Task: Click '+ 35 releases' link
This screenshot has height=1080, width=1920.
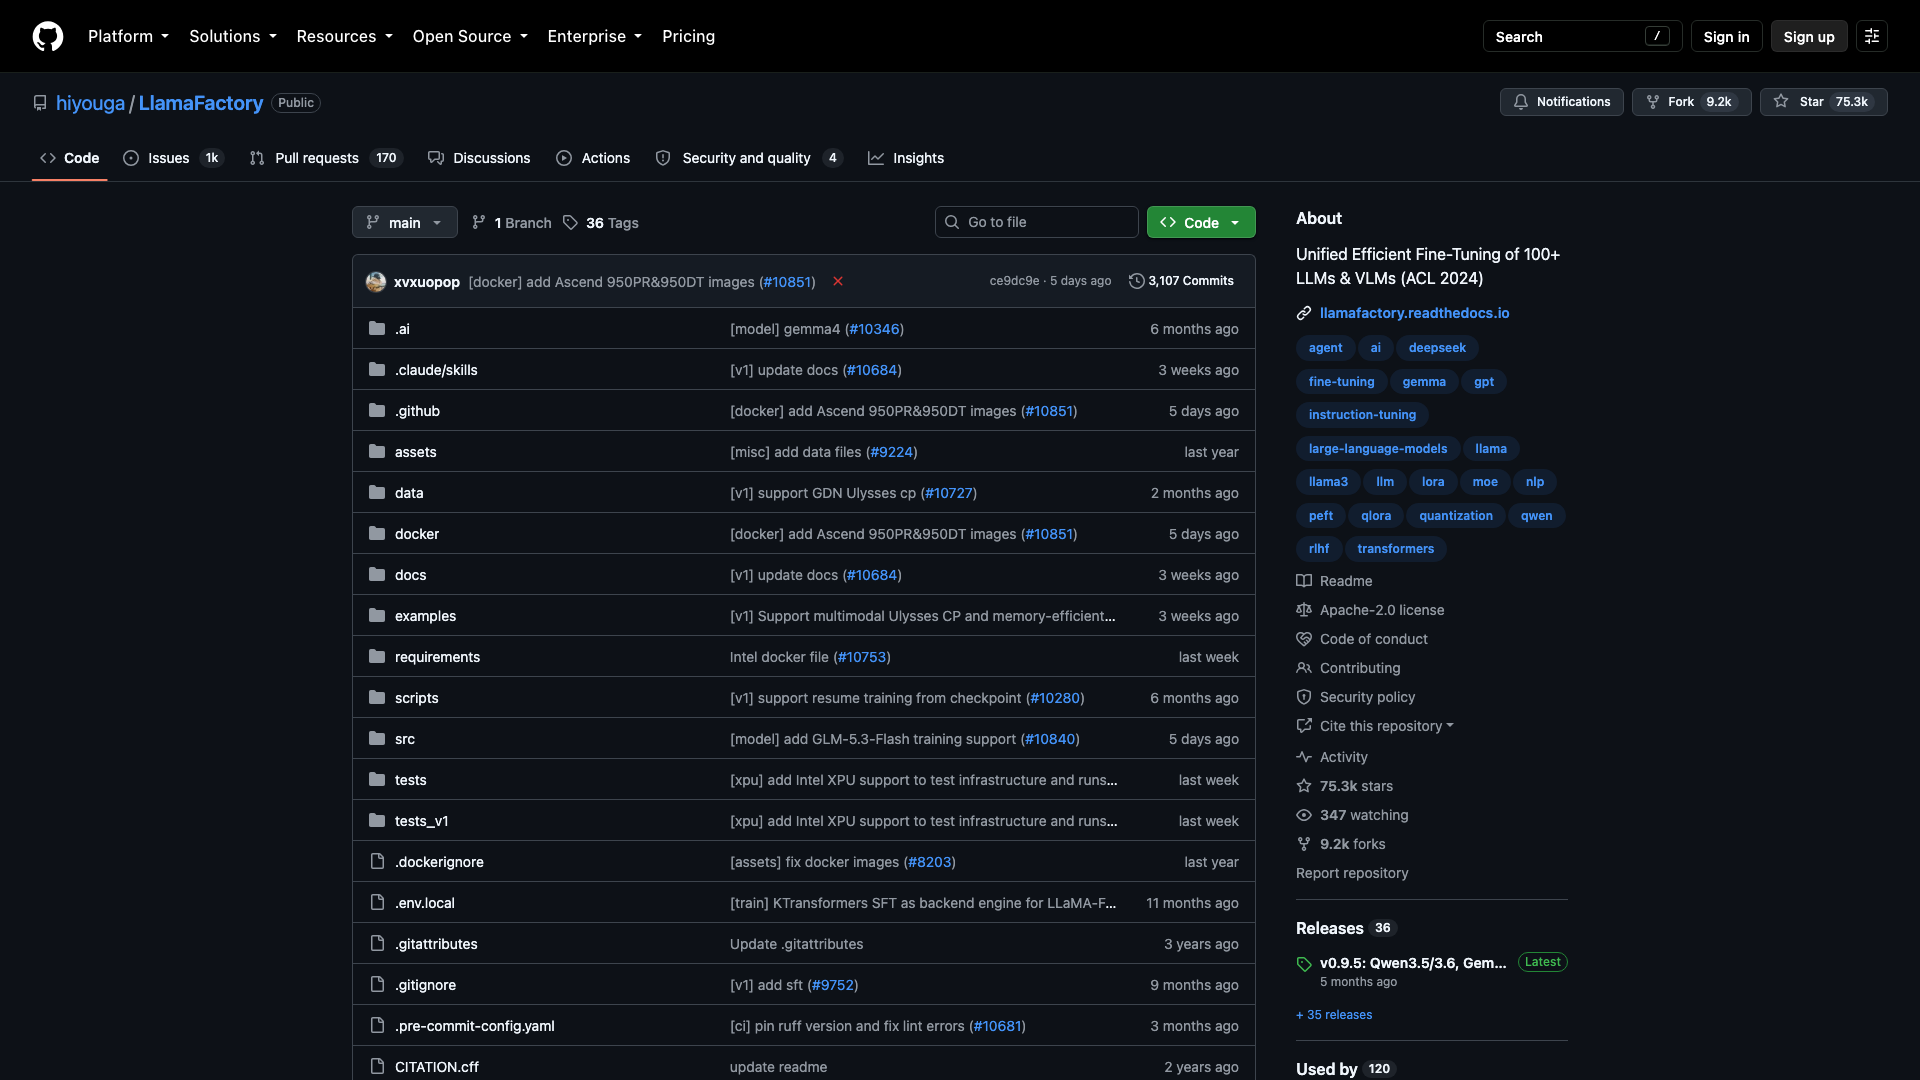Action: (x=1334, y=1015)
